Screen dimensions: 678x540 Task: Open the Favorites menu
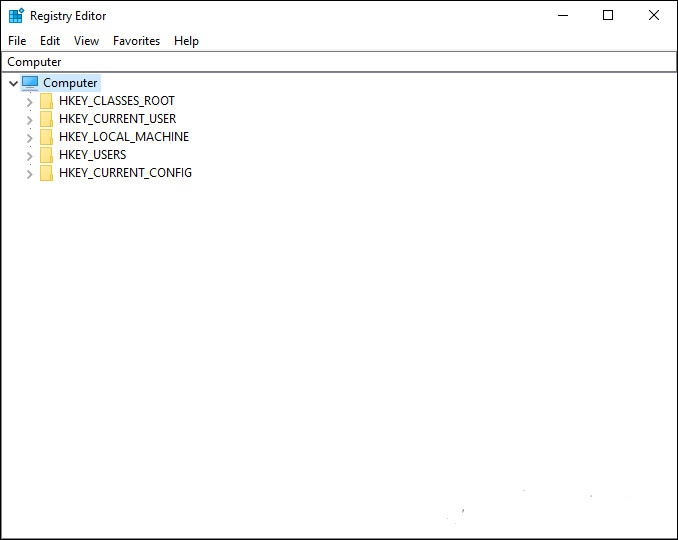[x=137, y=41]
